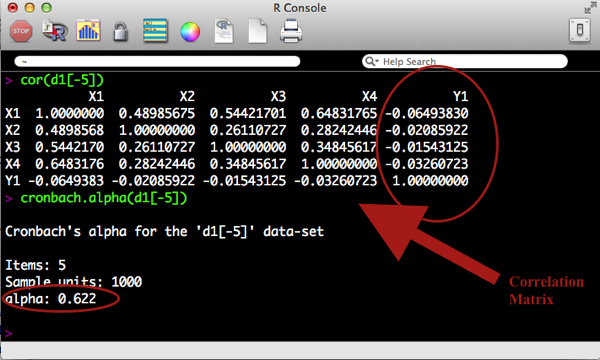The width and height of the screenshot is (600, 360).
Task: Click the printer icon
Action: click(291, 31)
